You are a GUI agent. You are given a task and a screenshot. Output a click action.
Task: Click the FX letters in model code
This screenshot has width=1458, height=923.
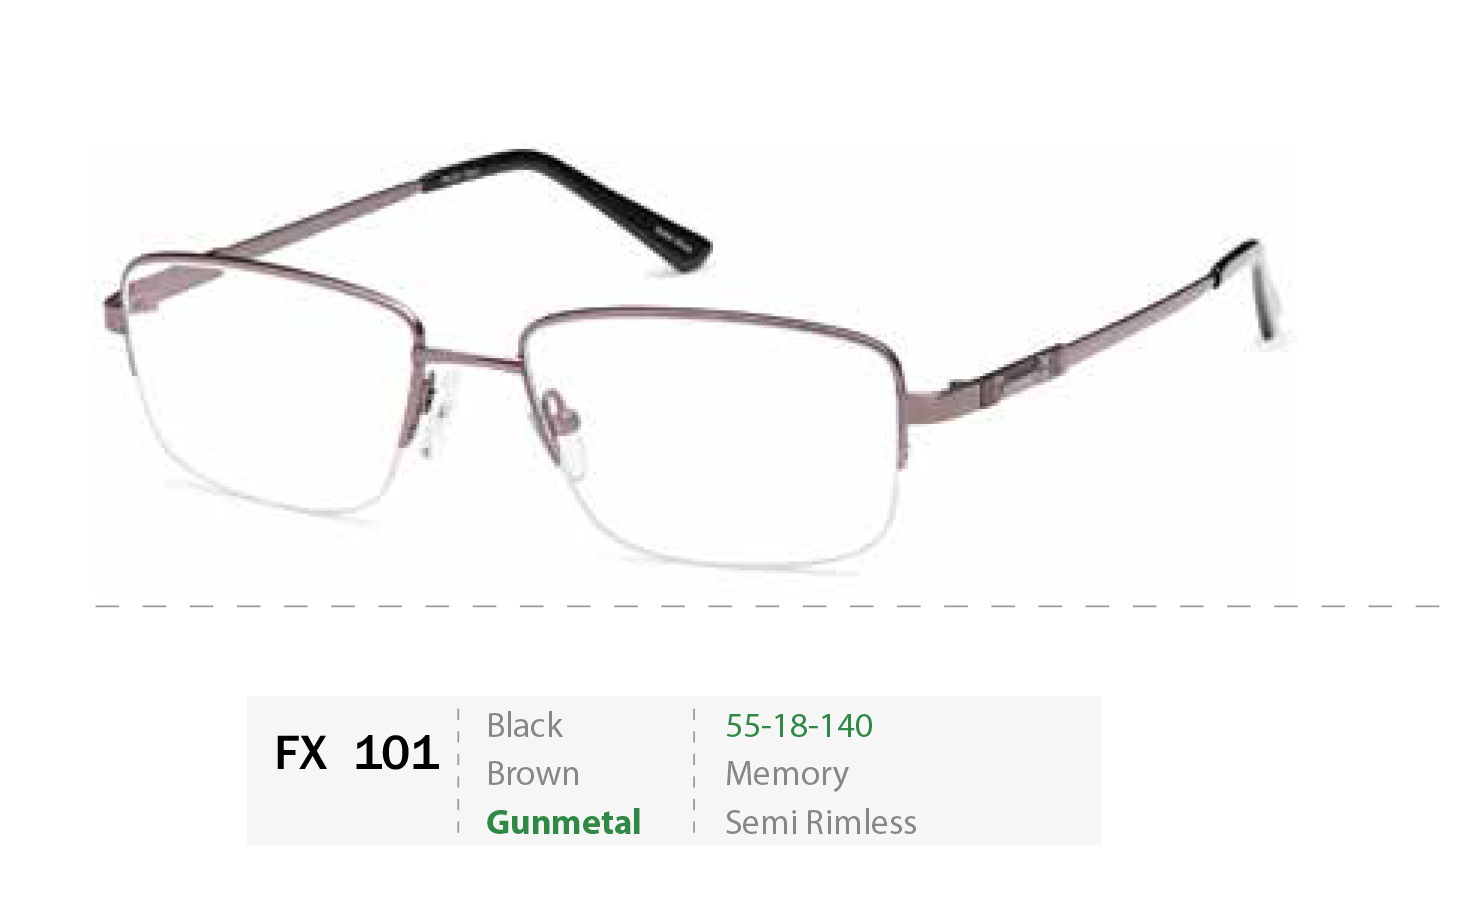301,753
